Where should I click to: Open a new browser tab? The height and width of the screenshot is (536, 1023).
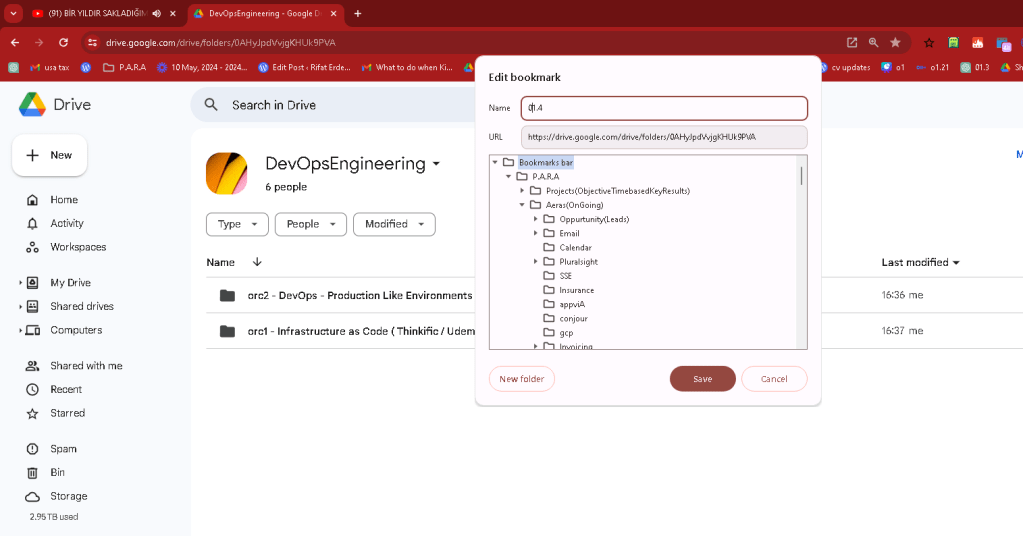pos(358,13)
